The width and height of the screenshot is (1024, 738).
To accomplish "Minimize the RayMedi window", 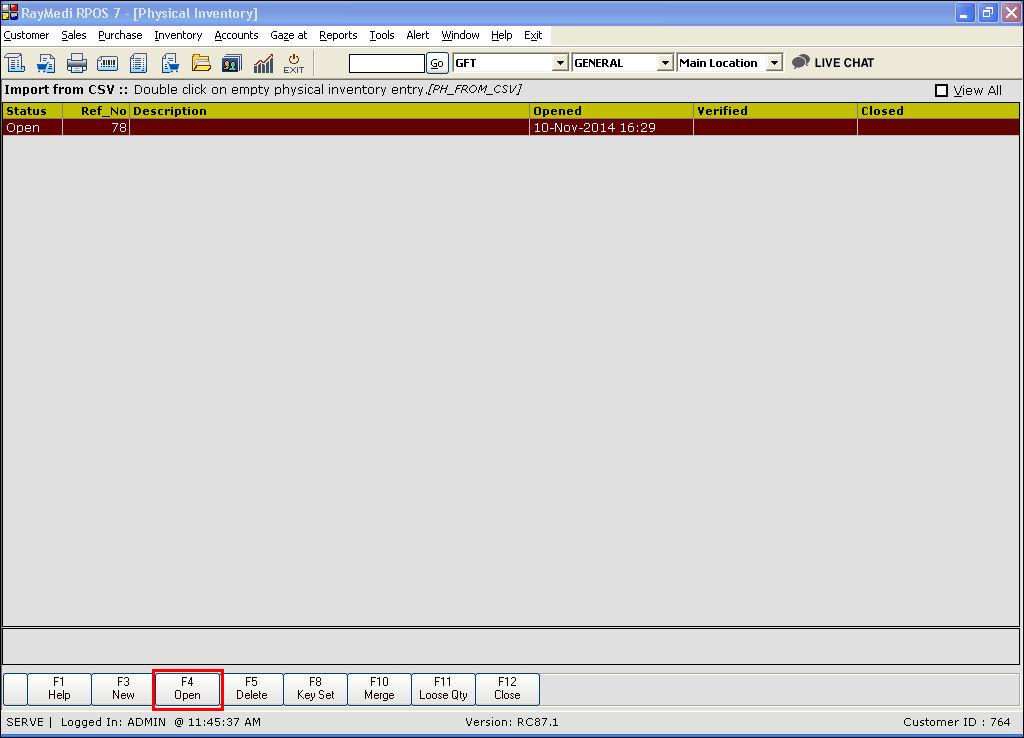I will 965,12.
